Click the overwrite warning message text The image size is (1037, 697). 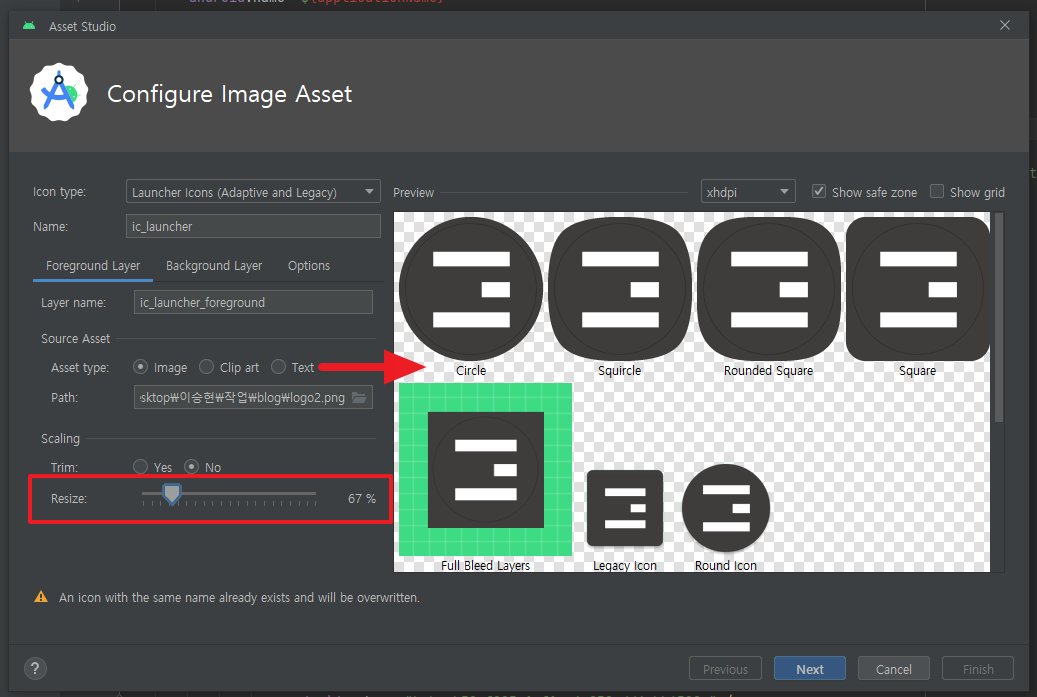click(239, 597)
